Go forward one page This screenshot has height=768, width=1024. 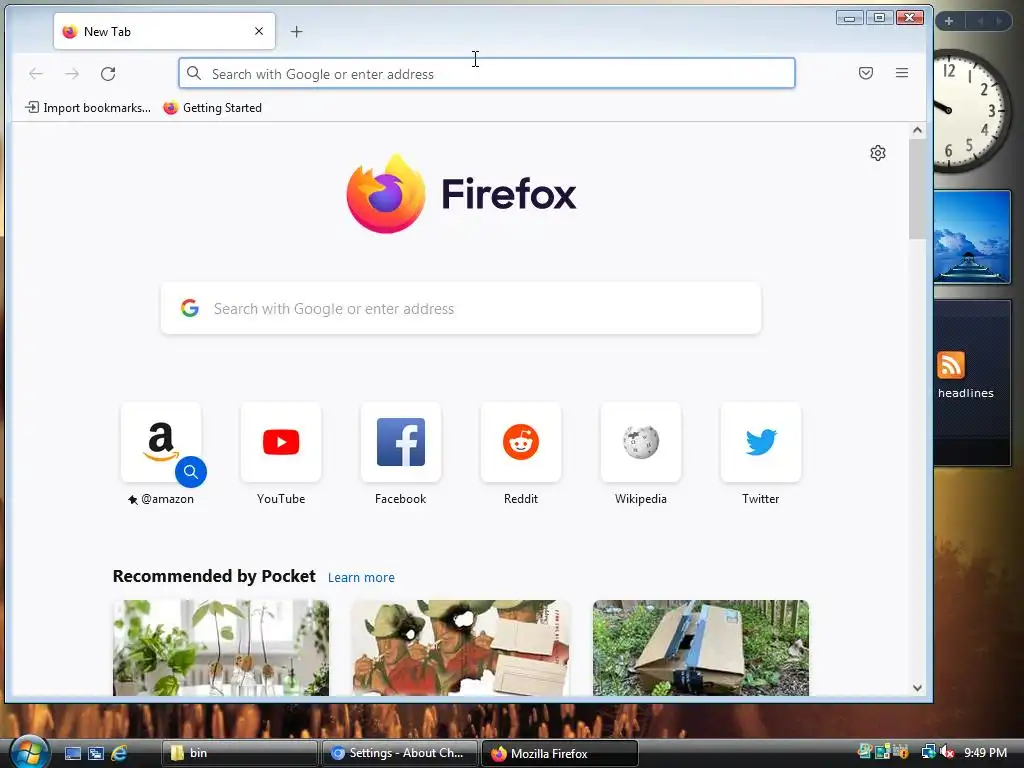[72, 74]
